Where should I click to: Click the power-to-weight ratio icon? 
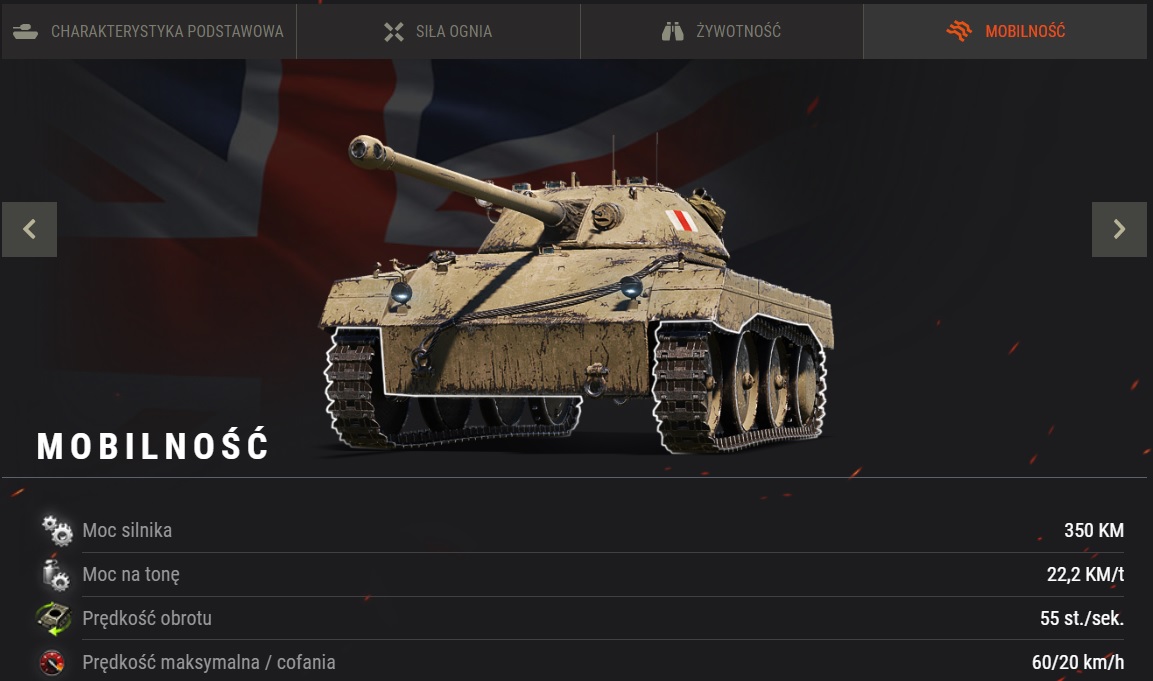pos(55,575)
